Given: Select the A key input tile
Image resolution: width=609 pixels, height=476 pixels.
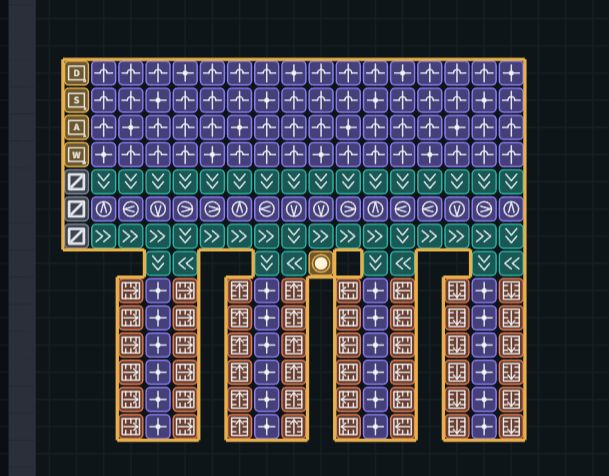Looking at the screenshot, I should tap(77, 127).
